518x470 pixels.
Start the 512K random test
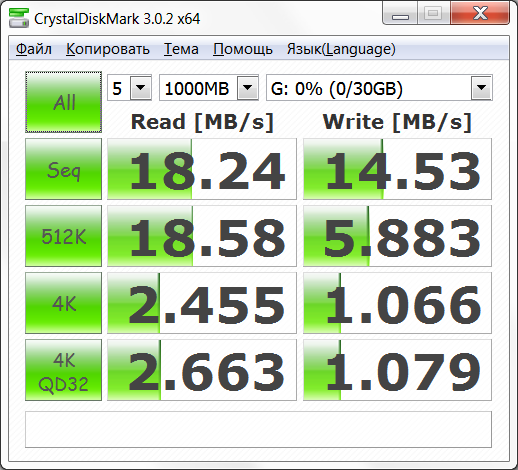pyautogui.click(x=63, y=236)
